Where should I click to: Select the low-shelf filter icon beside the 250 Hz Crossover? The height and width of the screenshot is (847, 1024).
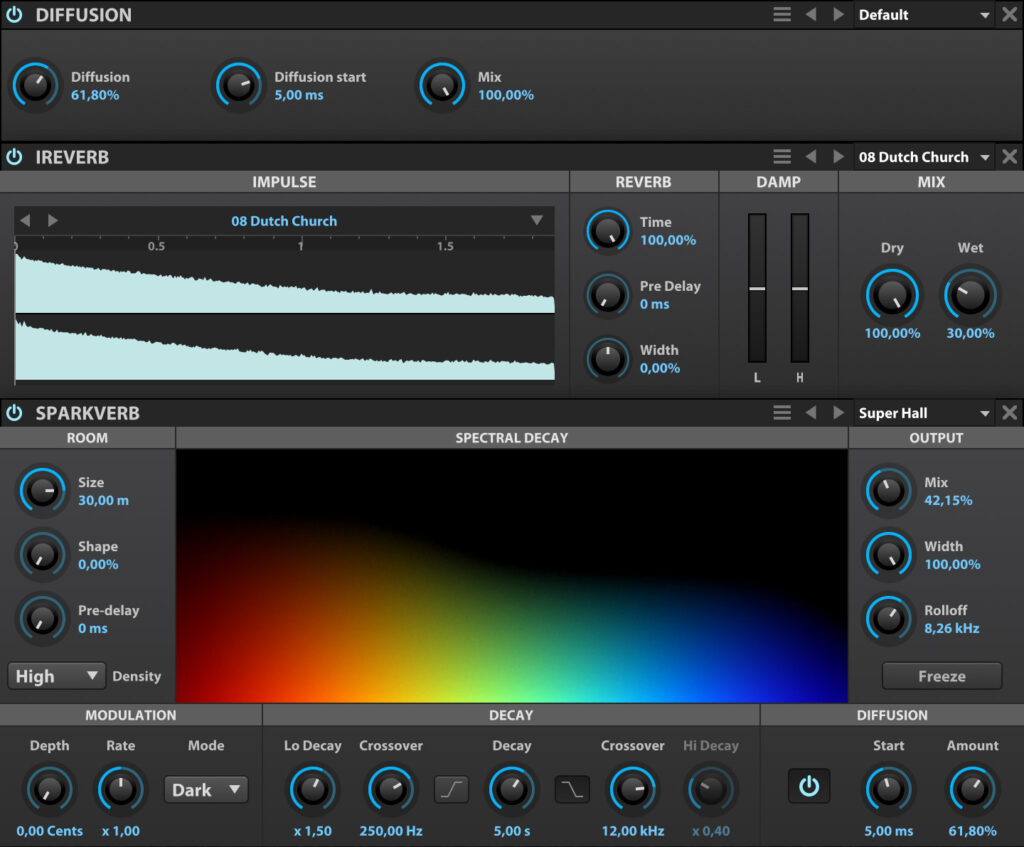coord(449,788)
